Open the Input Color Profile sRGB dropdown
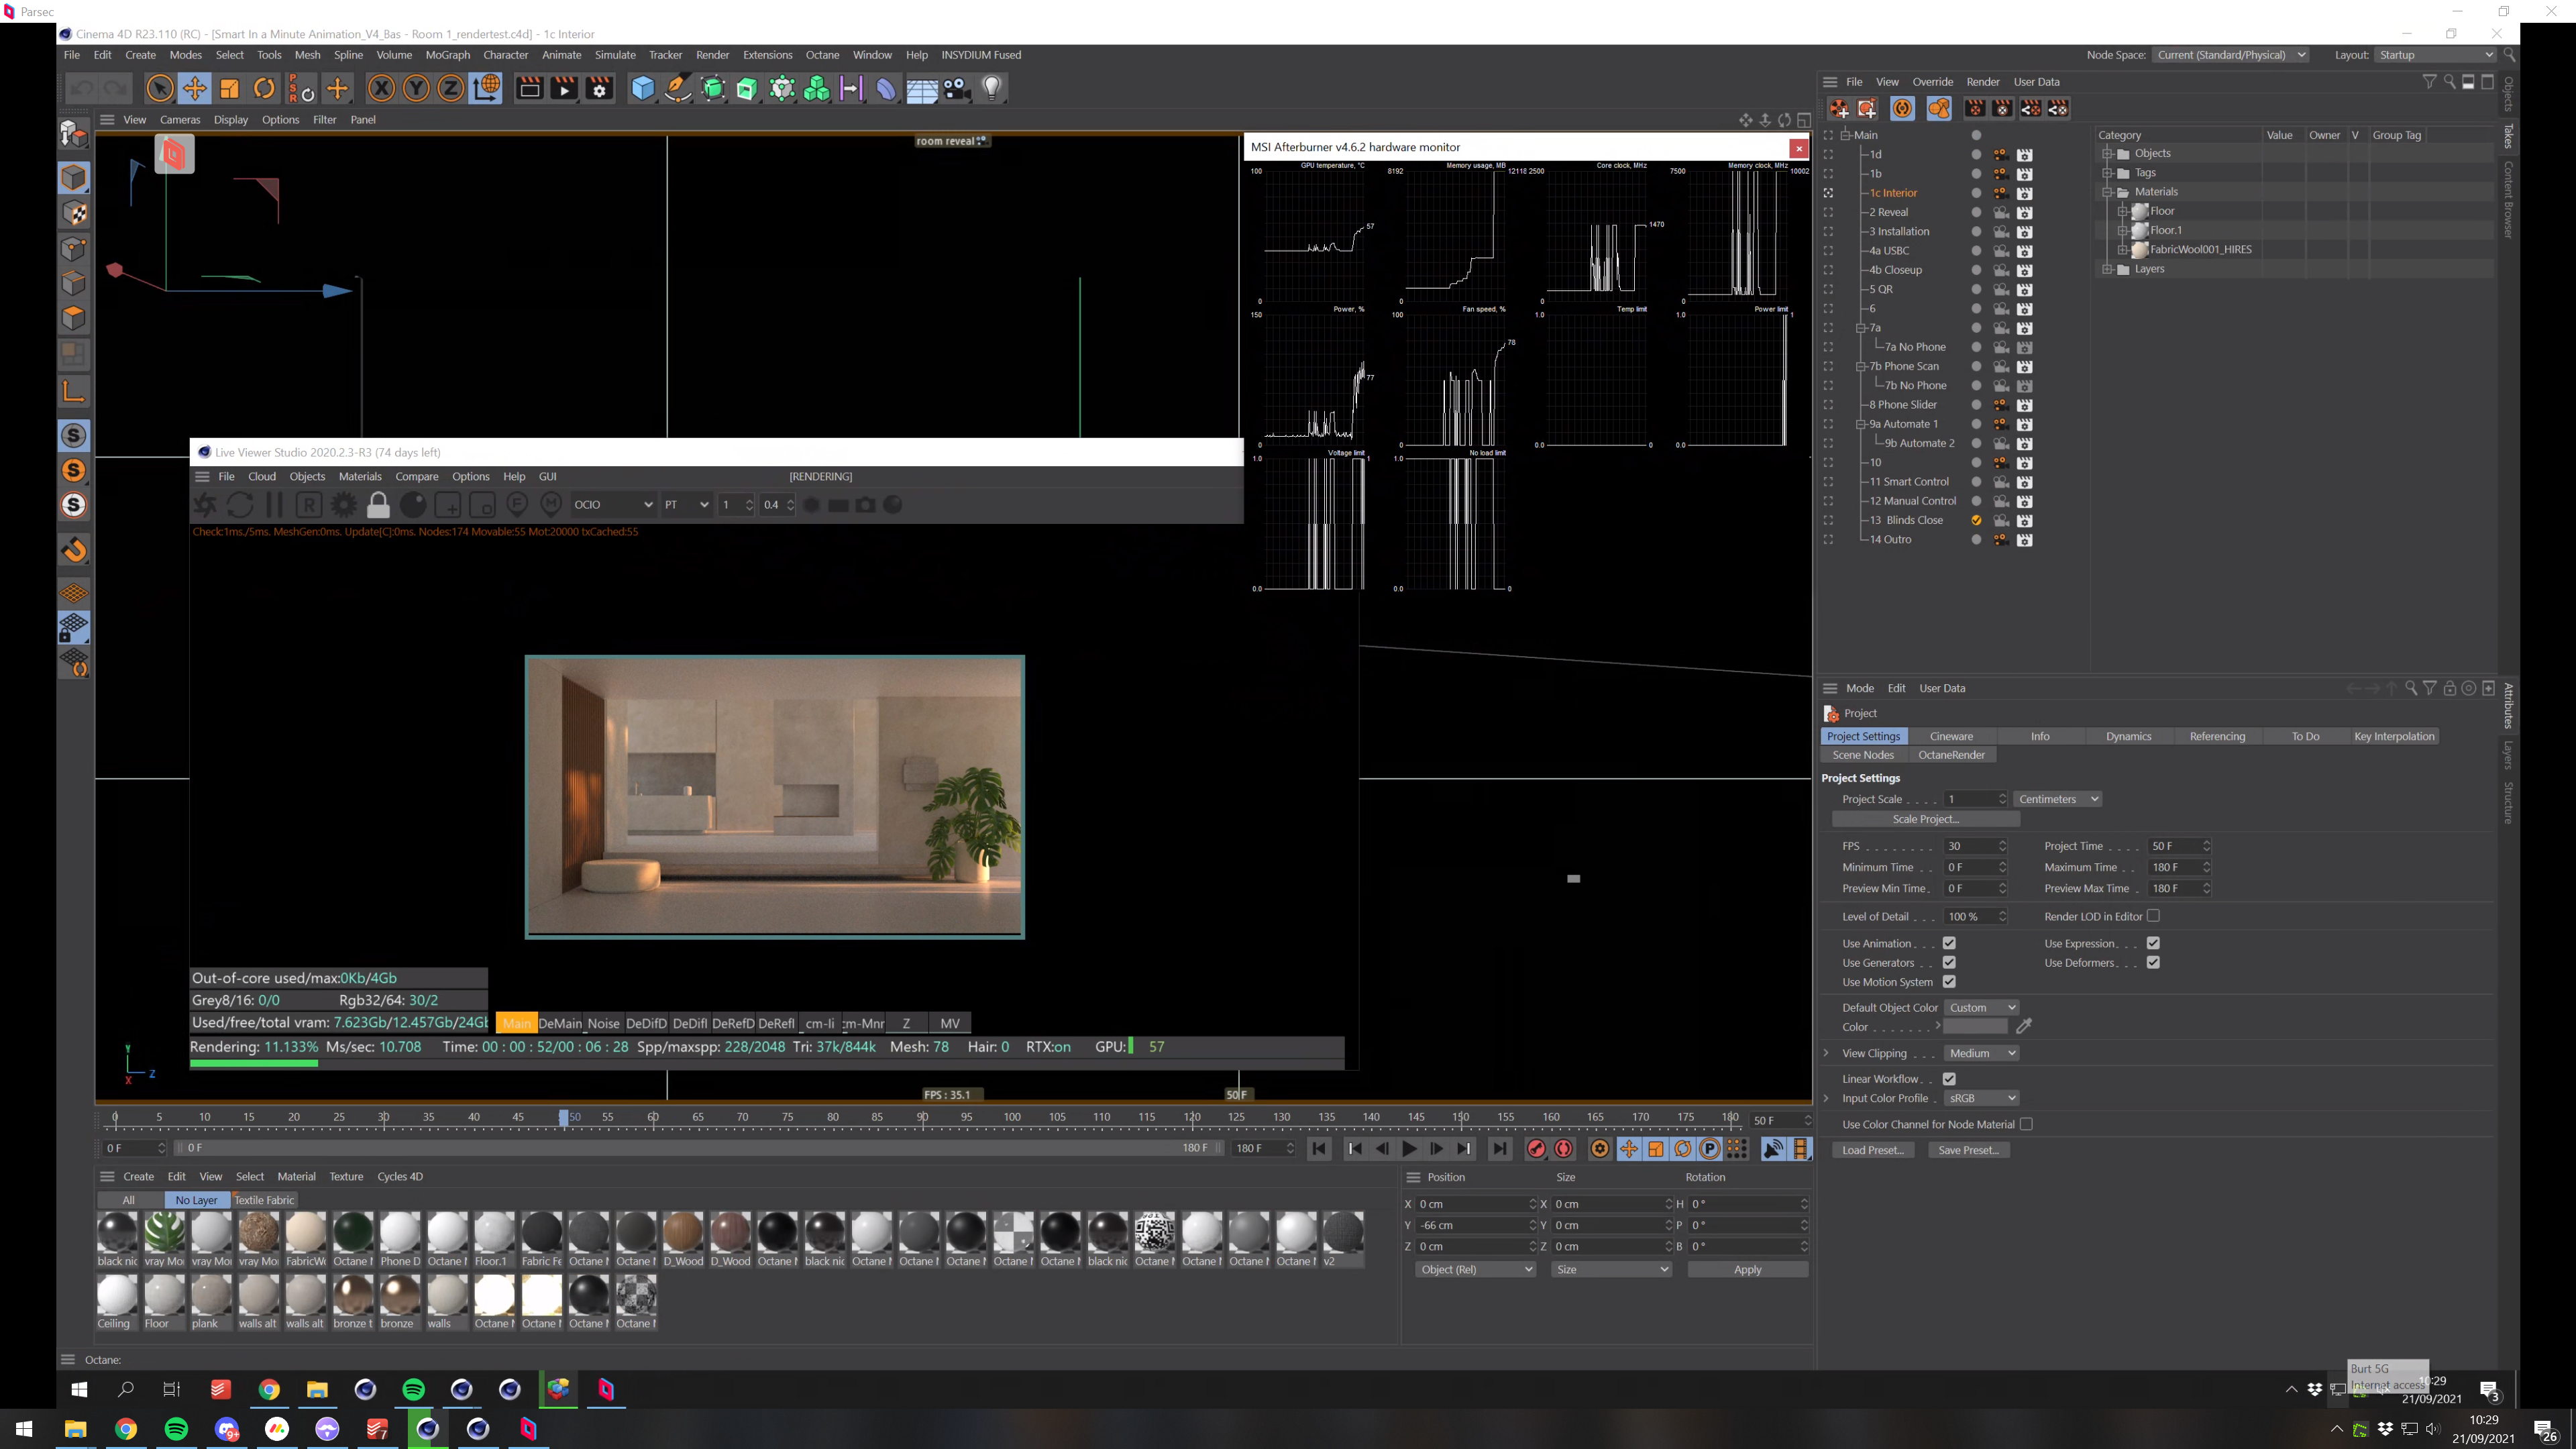The image size is (2576, 1449). click(x=1982, y=1098)
